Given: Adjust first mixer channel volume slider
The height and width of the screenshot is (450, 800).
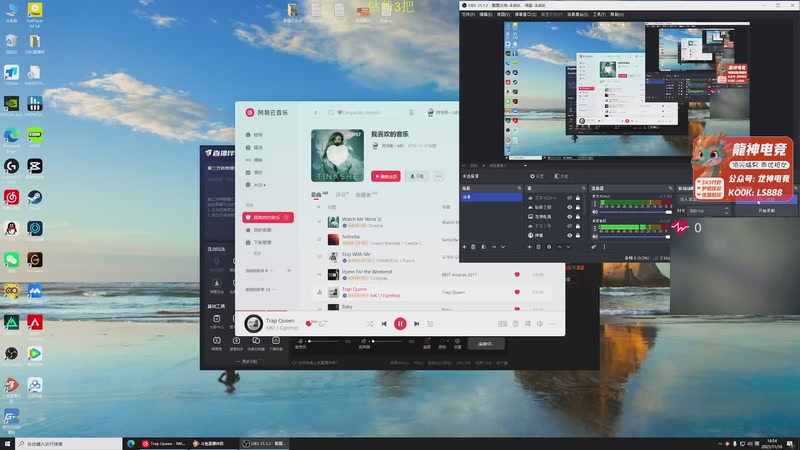Looking at the screenshot, I should pyautogui.click(x=635, y=211).
